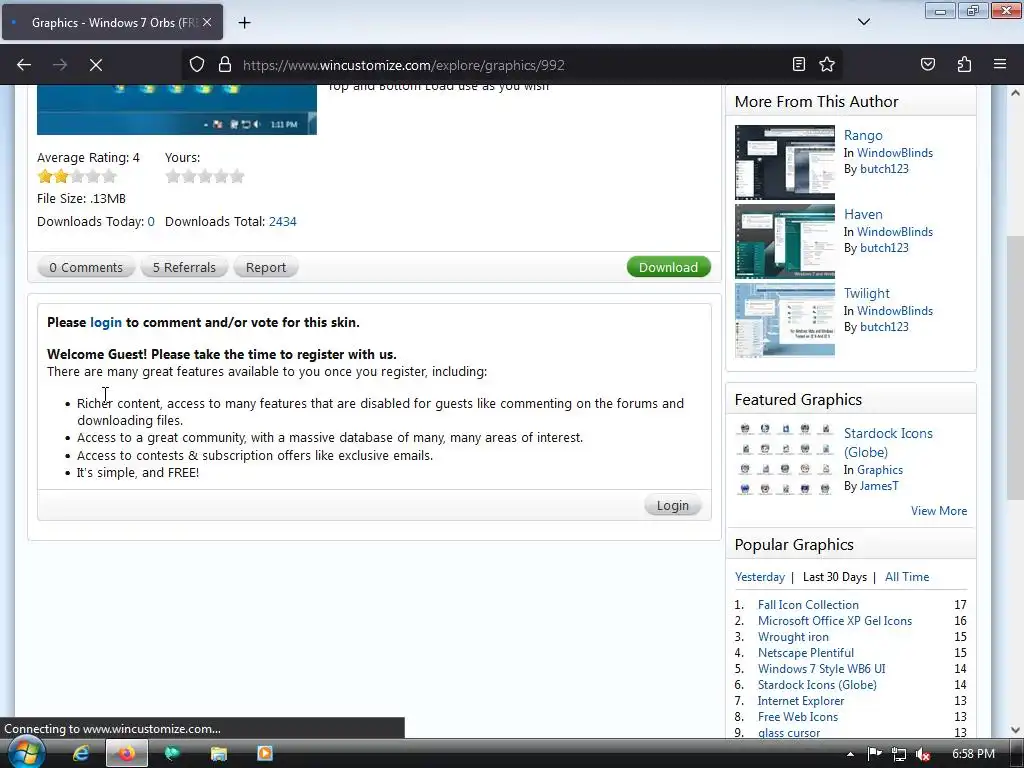This screenshot has height=768, width=1024.
Task: Open Microsoft Office XP Gel Icons link
Action: [835, 620]
